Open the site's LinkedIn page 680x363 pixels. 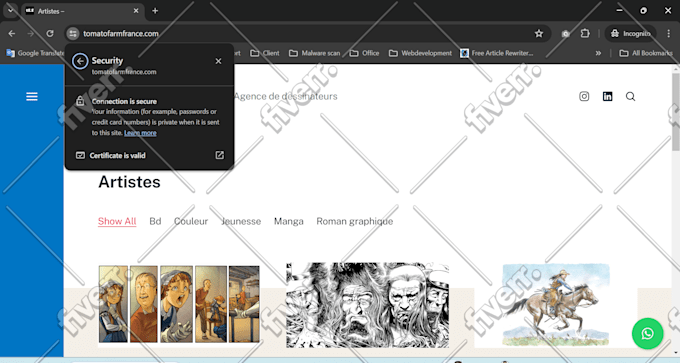click(x=608, y=96)
